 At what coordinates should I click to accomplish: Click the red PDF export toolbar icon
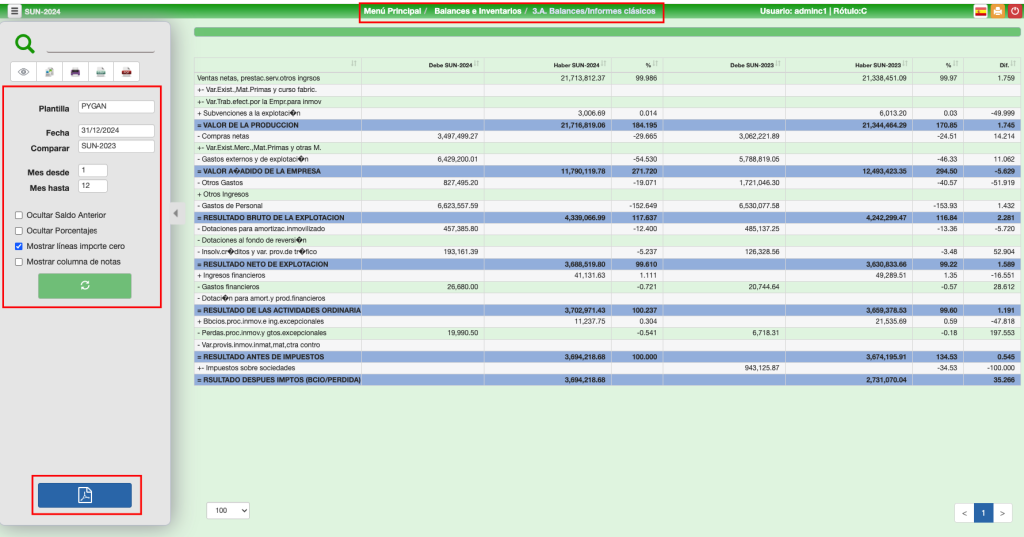coord(127,72)
